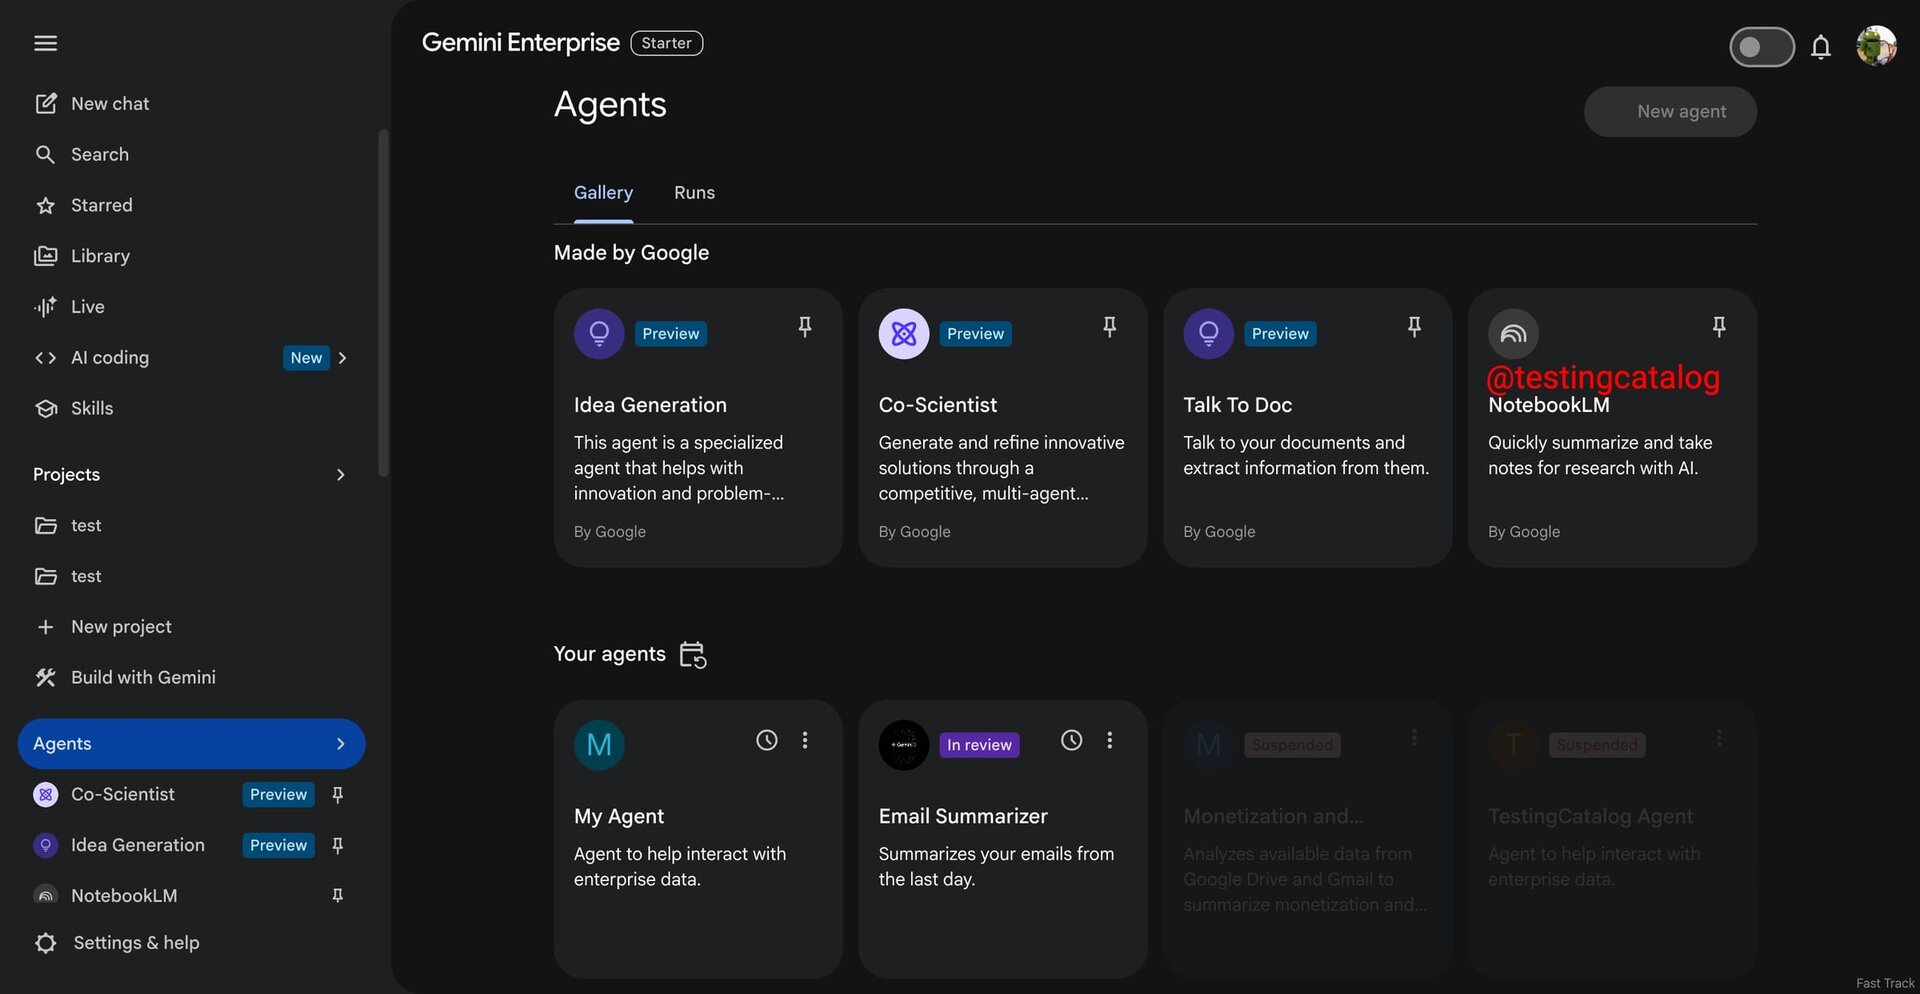
Task: Open the Library from the sidebar
Action: tap(100, 256)
